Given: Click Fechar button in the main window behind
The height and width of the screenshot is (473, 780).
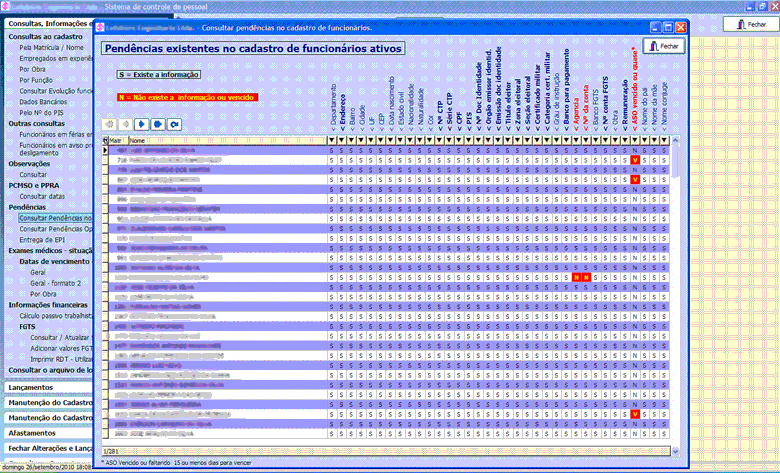Looking at the screenshot, I should pos(751,24).
